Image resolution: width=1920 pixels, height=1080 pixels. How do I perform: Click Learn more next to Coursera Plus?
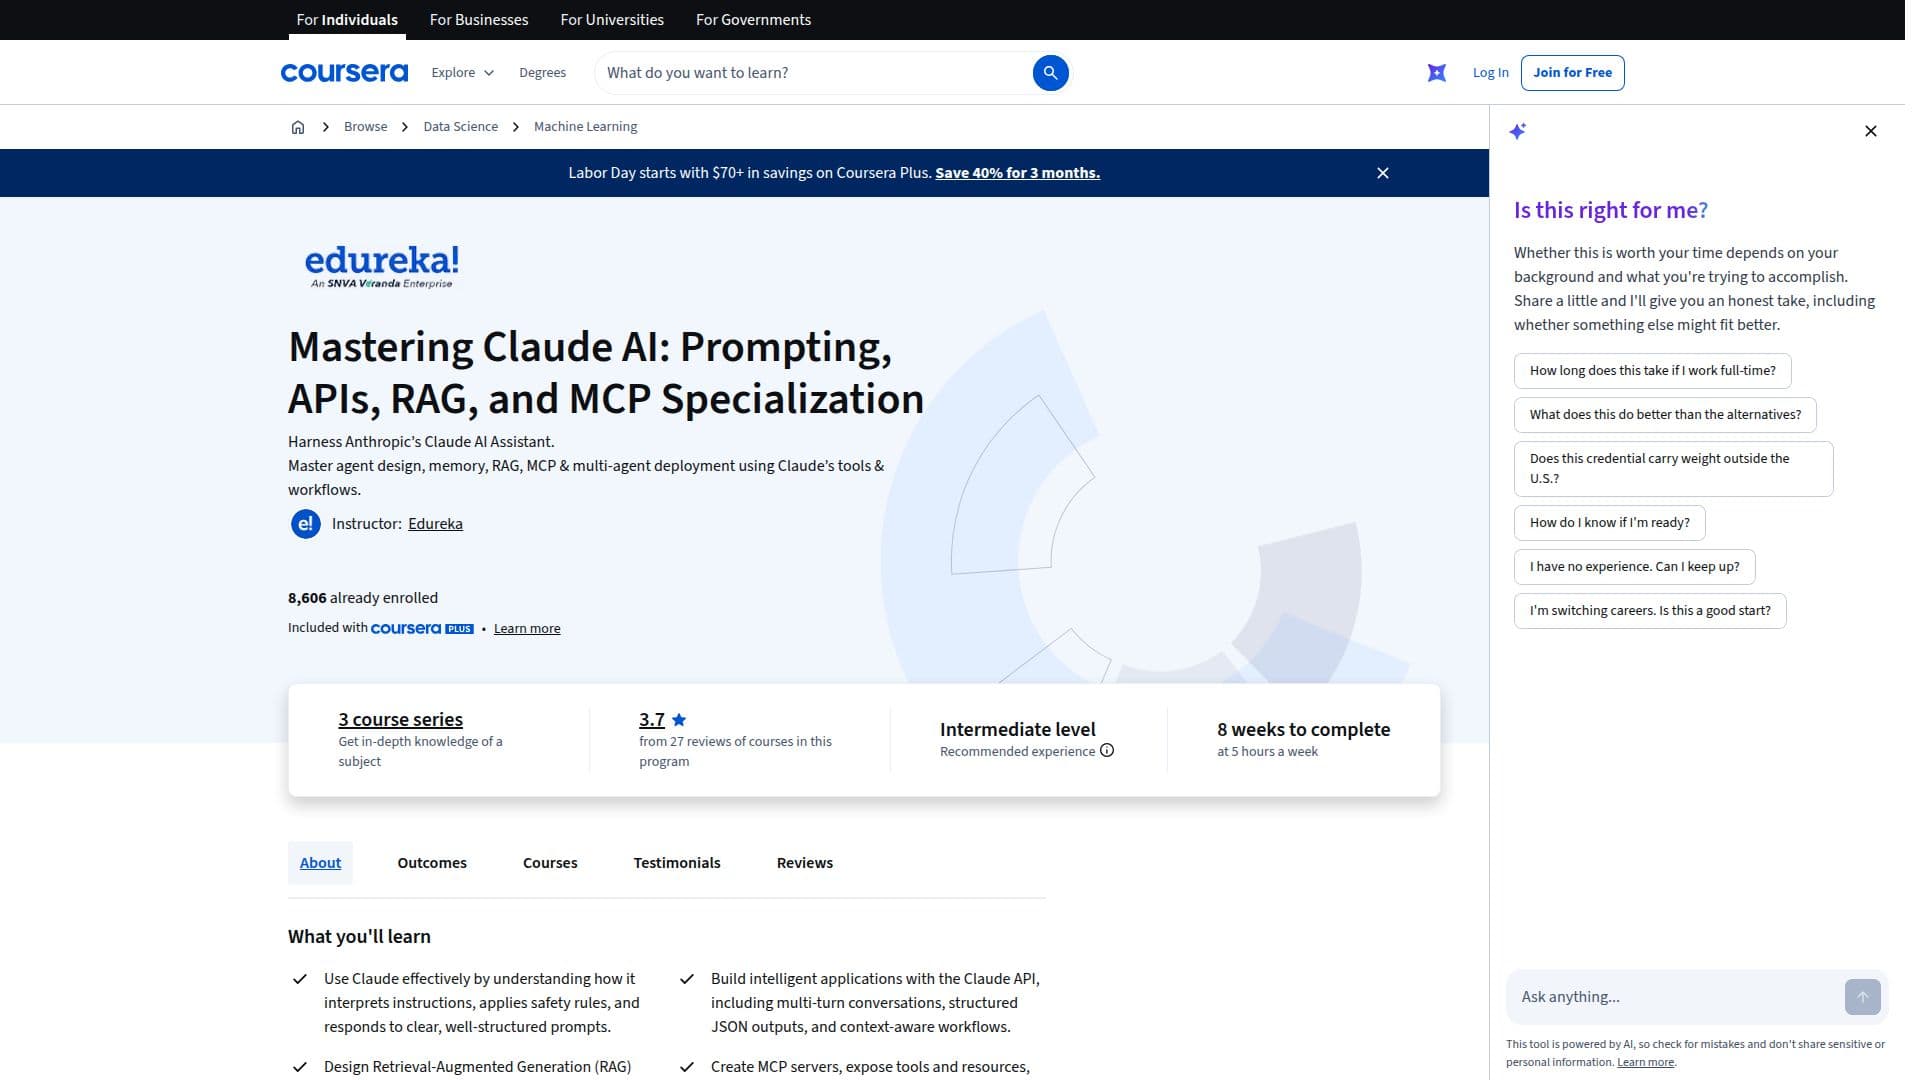[527, 629]
